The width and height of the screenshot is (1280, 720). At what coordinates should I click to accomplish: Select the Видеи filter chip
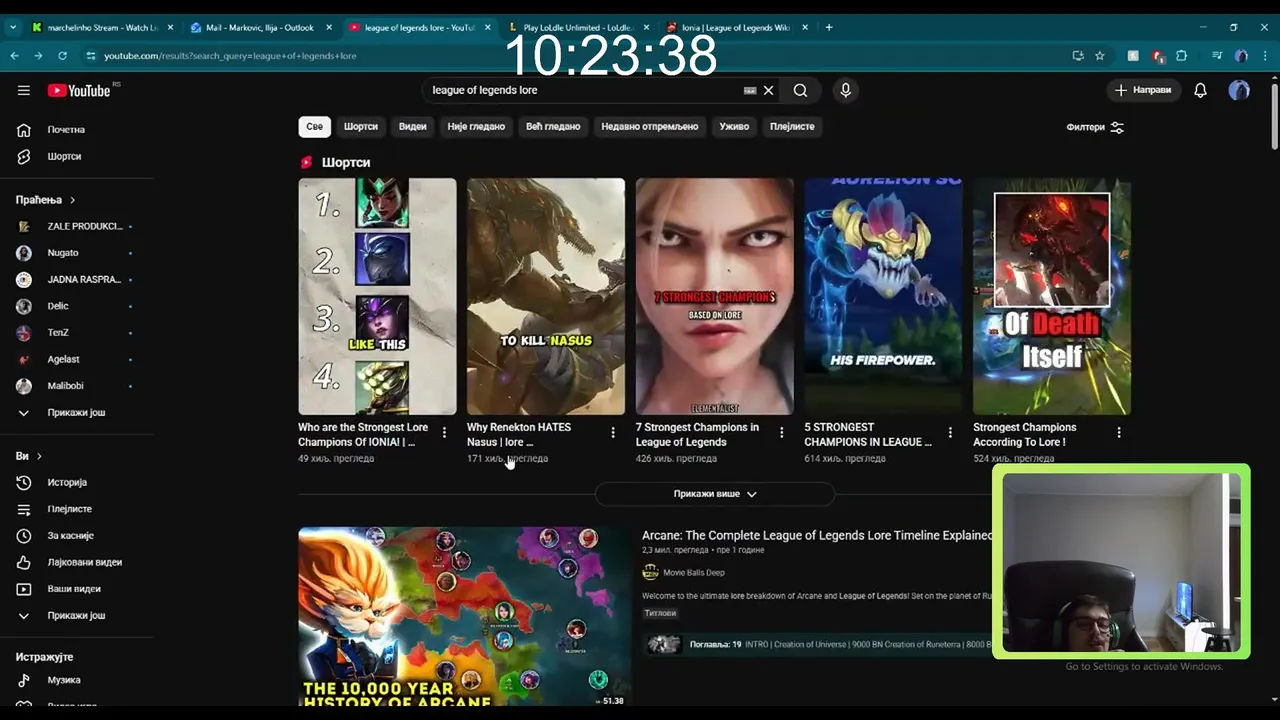click(412, 126)
